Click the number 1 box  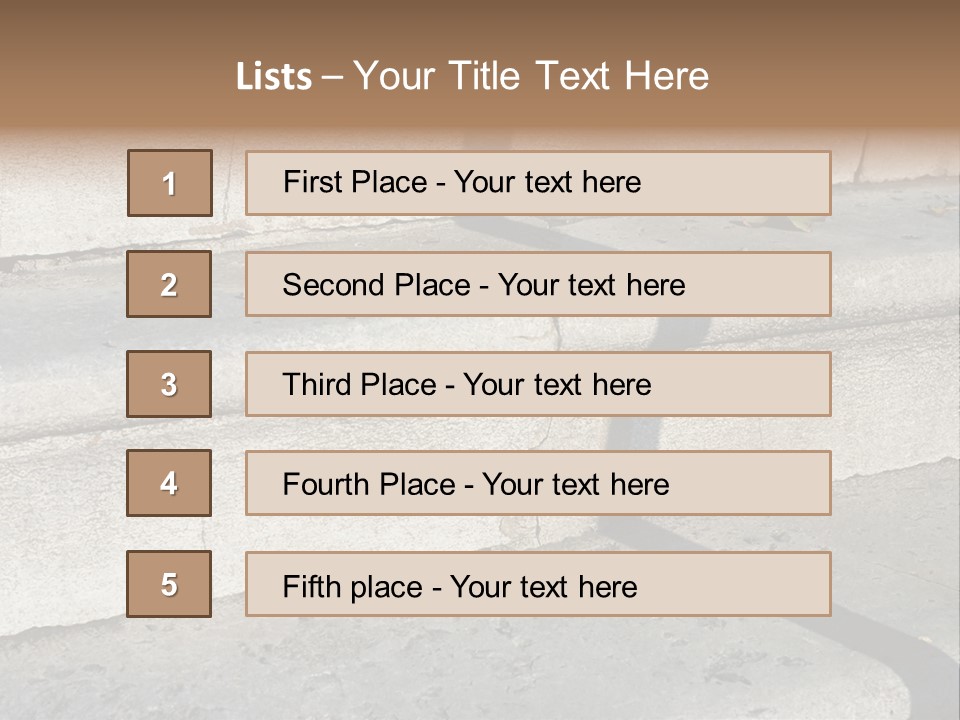click(x=170, y=183)
